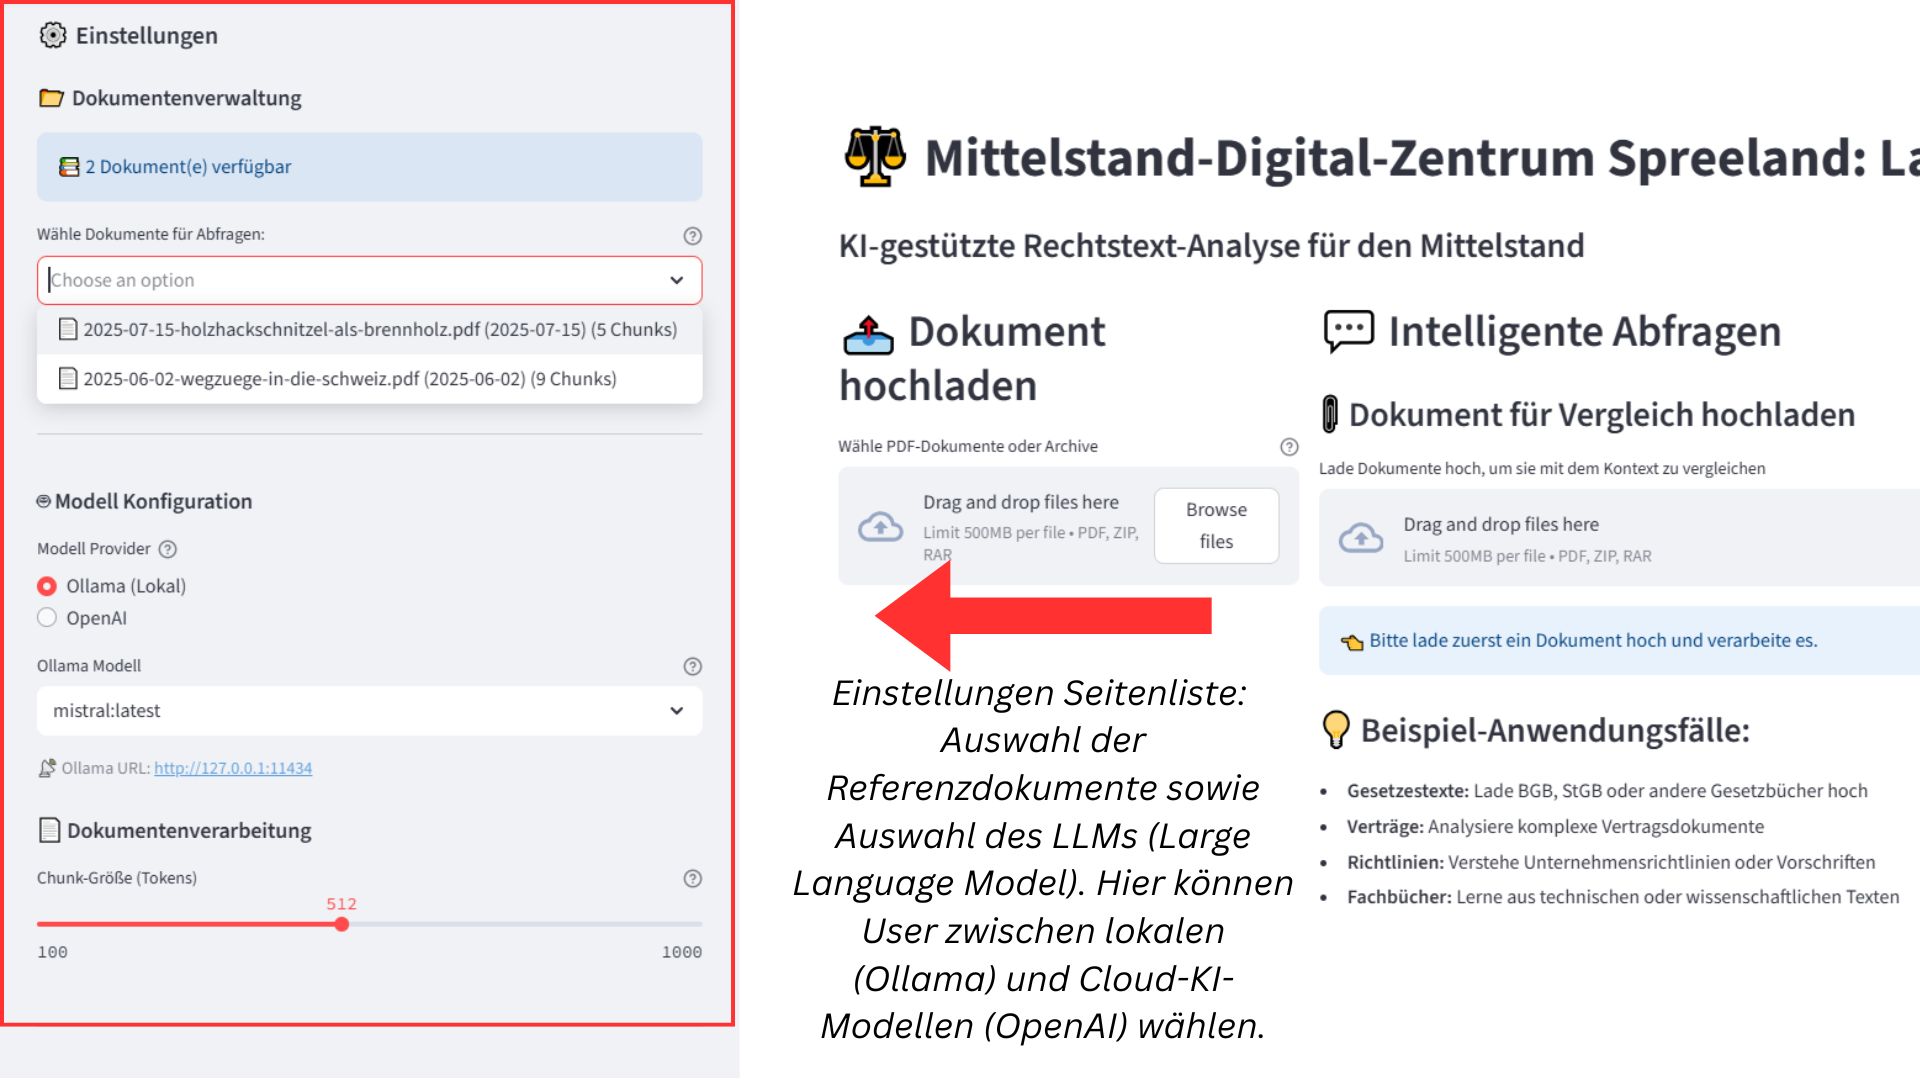Open the Ollama Modell mistral:latest dropdown
Image resolution: width=1920 pixels, height=1080 pixels.
pyautogui.click(x=369, y=711)
